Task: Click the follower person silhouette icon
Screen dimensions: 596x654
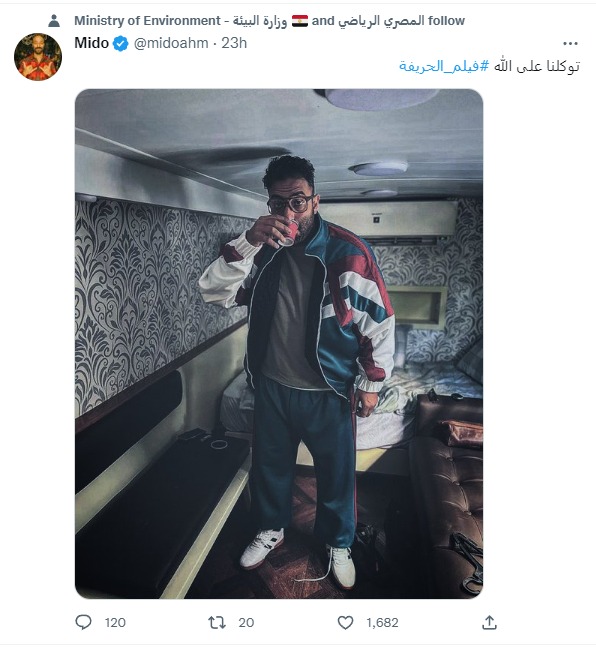Action: click(x=54, y=20)
